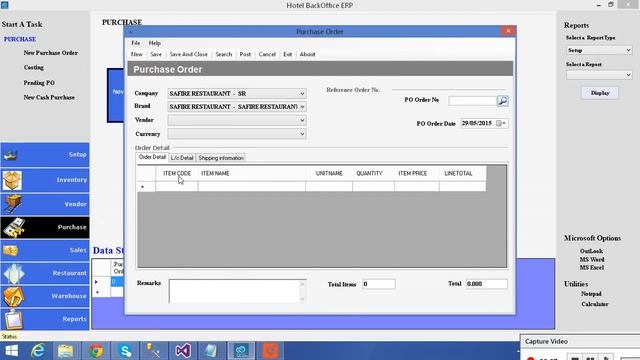Click Save And Close in toolbar

(189, 54)
